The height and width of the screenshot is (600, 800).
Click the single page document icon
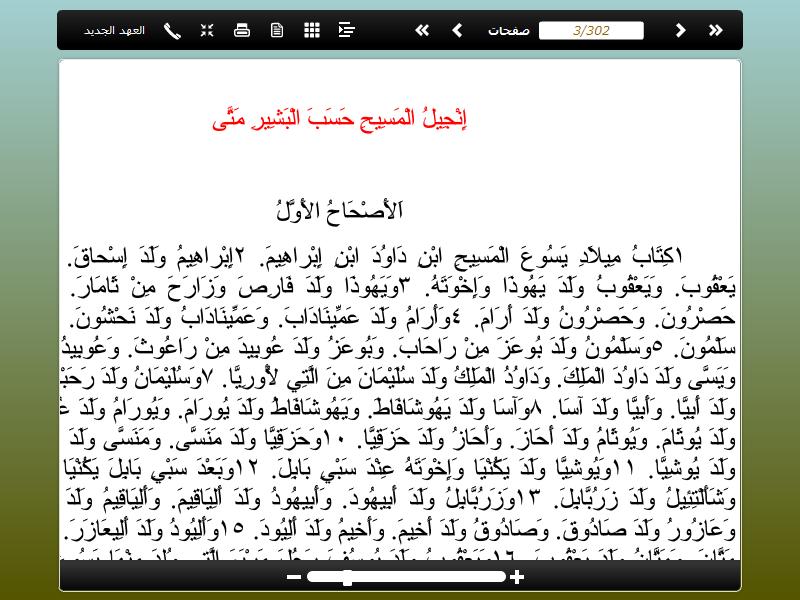pos(277,30)
